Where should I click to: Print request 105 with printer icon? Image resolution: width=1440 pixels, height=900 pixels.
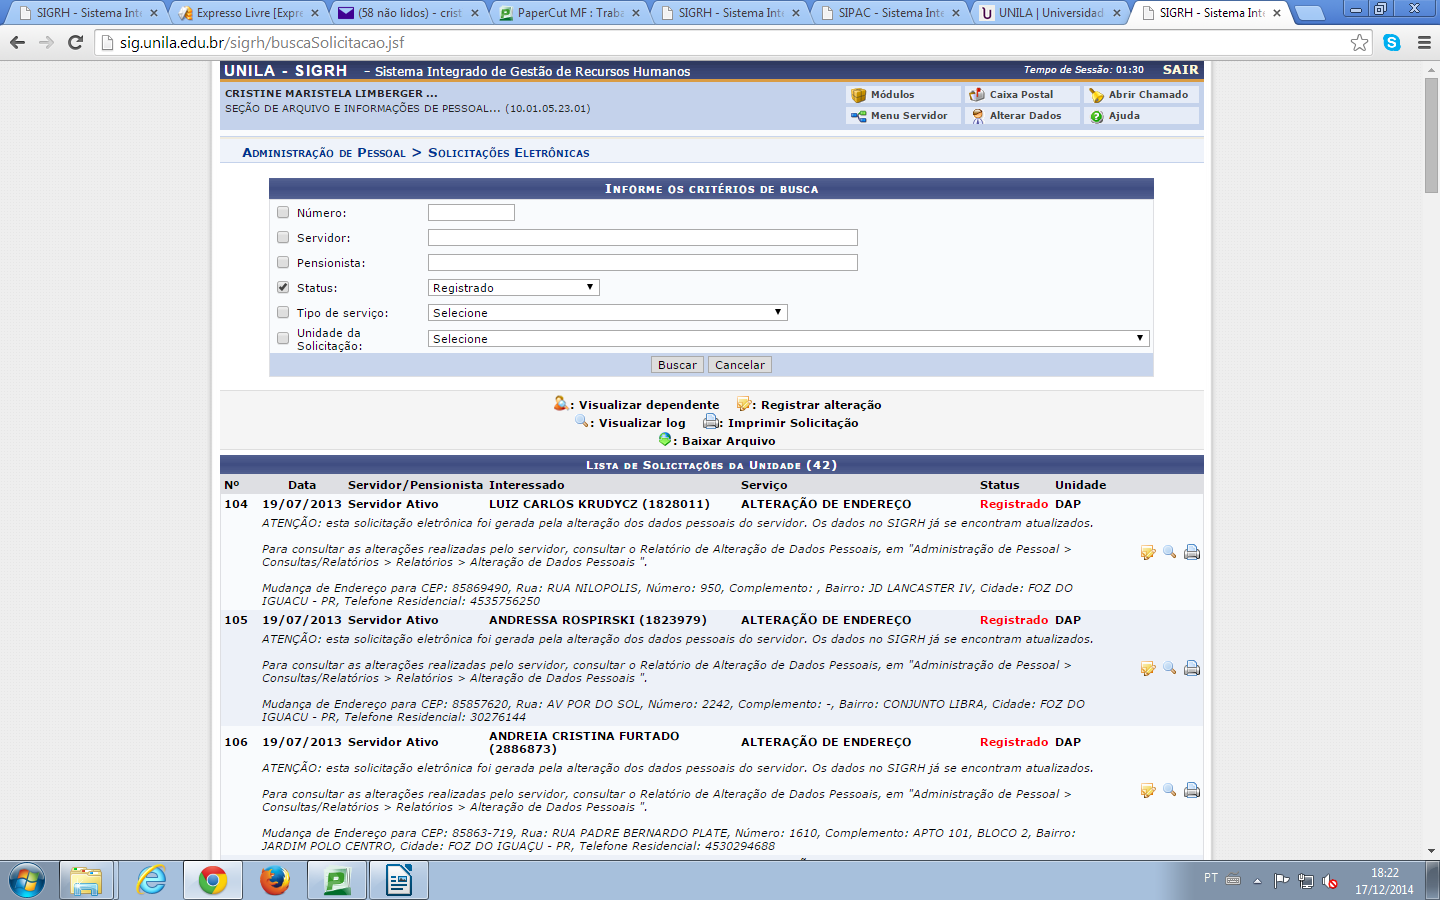pyautogui.click(x=1192, y=668)
